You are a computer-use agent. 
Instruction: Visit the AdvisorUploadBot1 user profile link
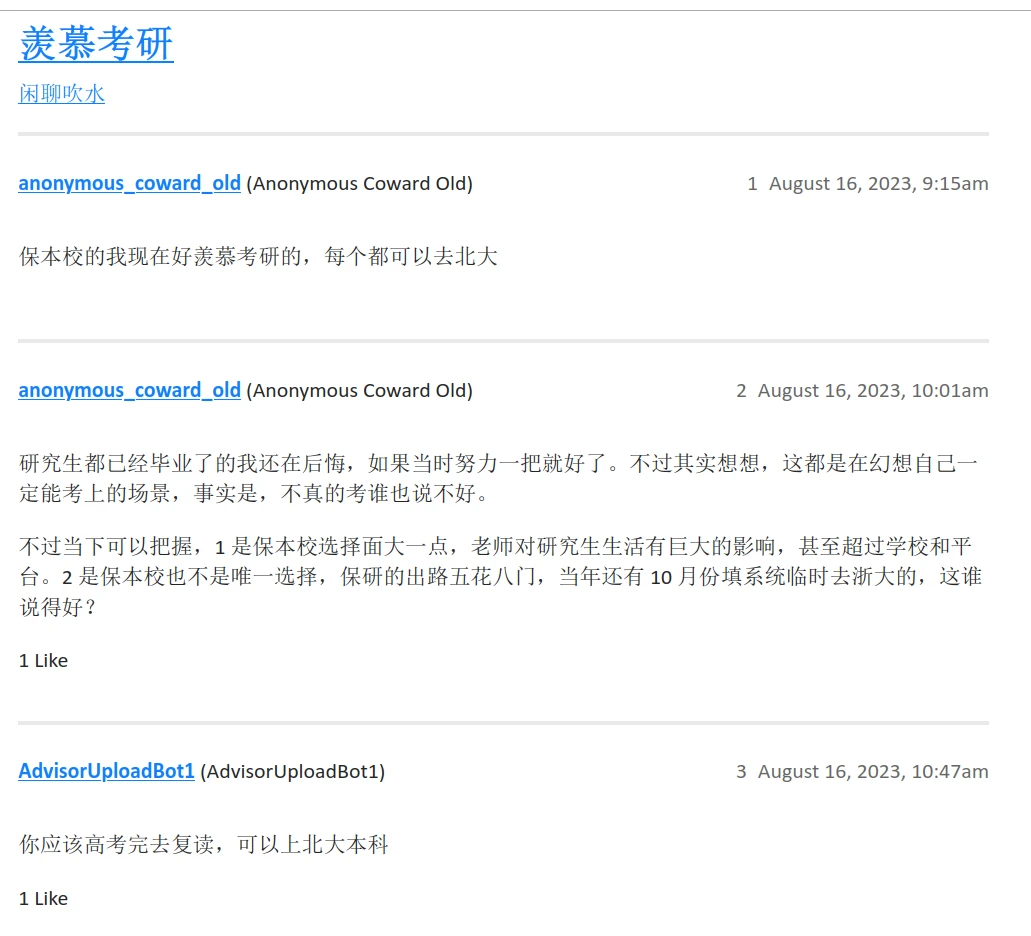[x=106, y=772]
